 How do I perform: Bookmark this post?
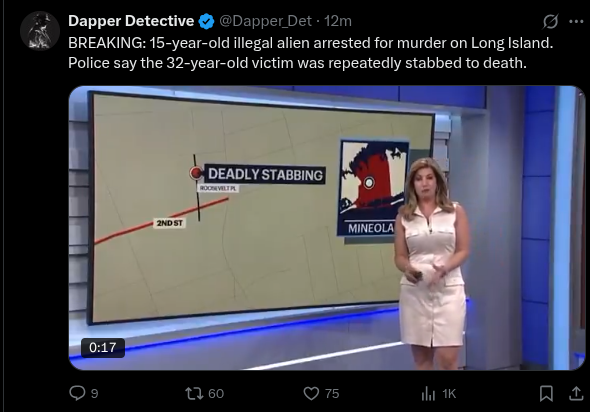[x=546, y=394]
